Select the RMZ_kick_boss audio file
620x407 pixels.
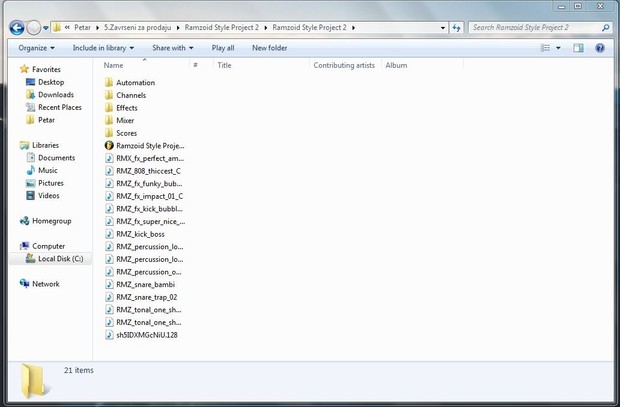point(140,234)
